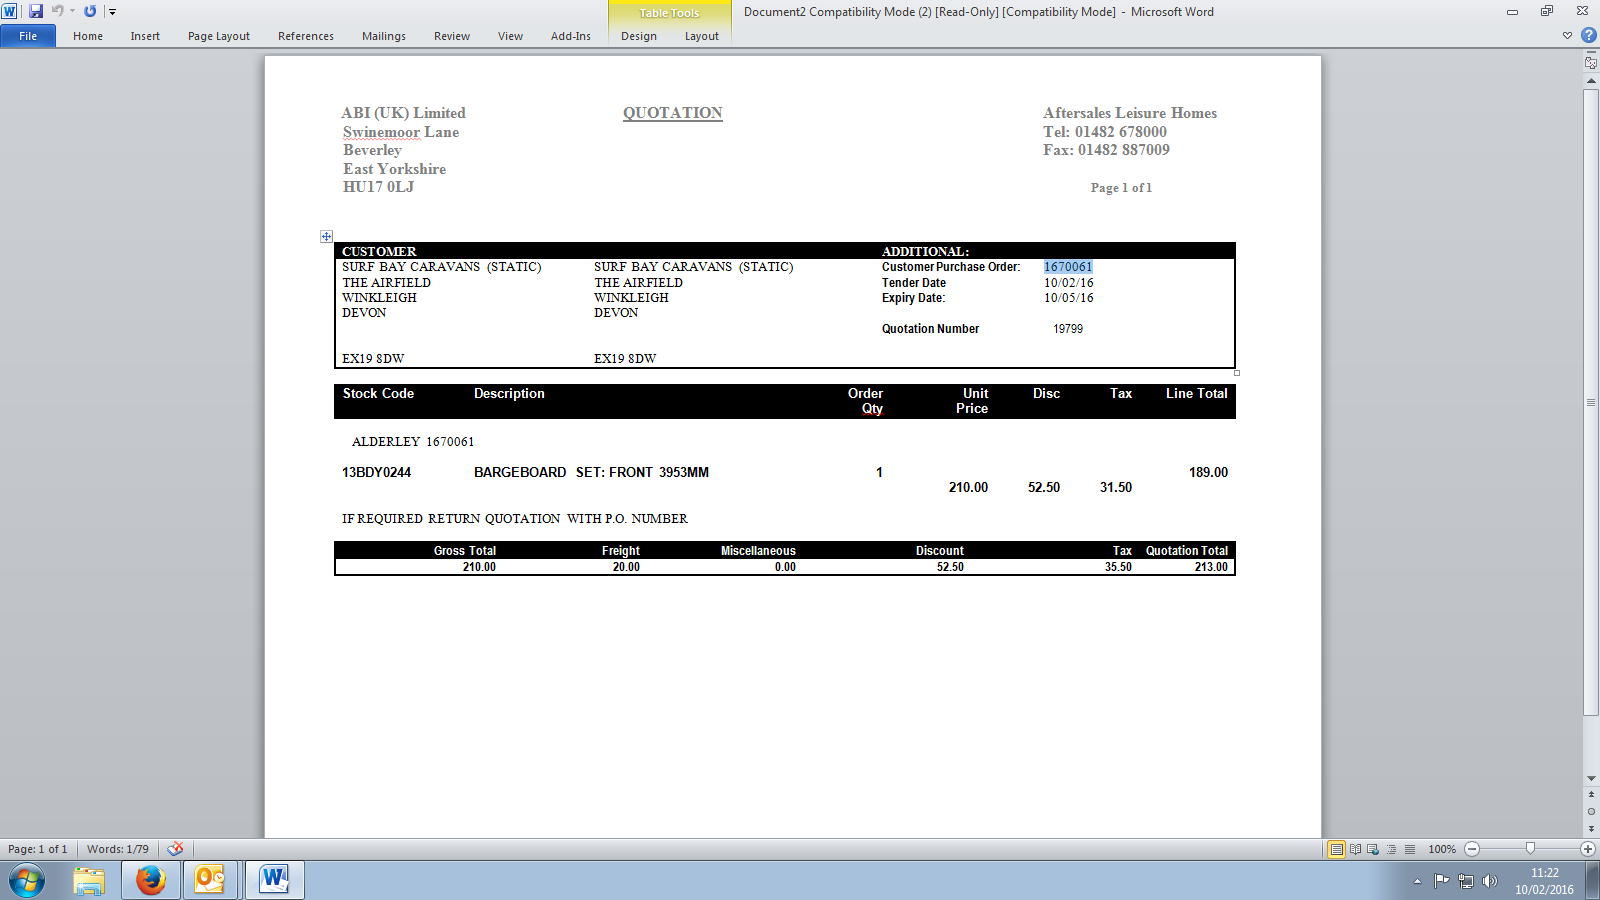Click the highlighted purchase order number 1670061
1600x900 pixels.
tap(1068, 267)
